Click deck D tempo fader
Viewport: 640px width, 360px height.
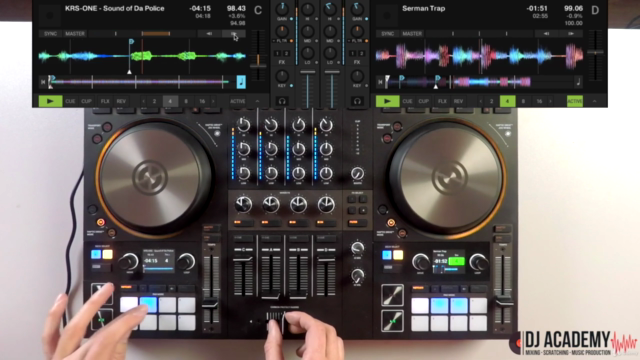click(596, 53)
